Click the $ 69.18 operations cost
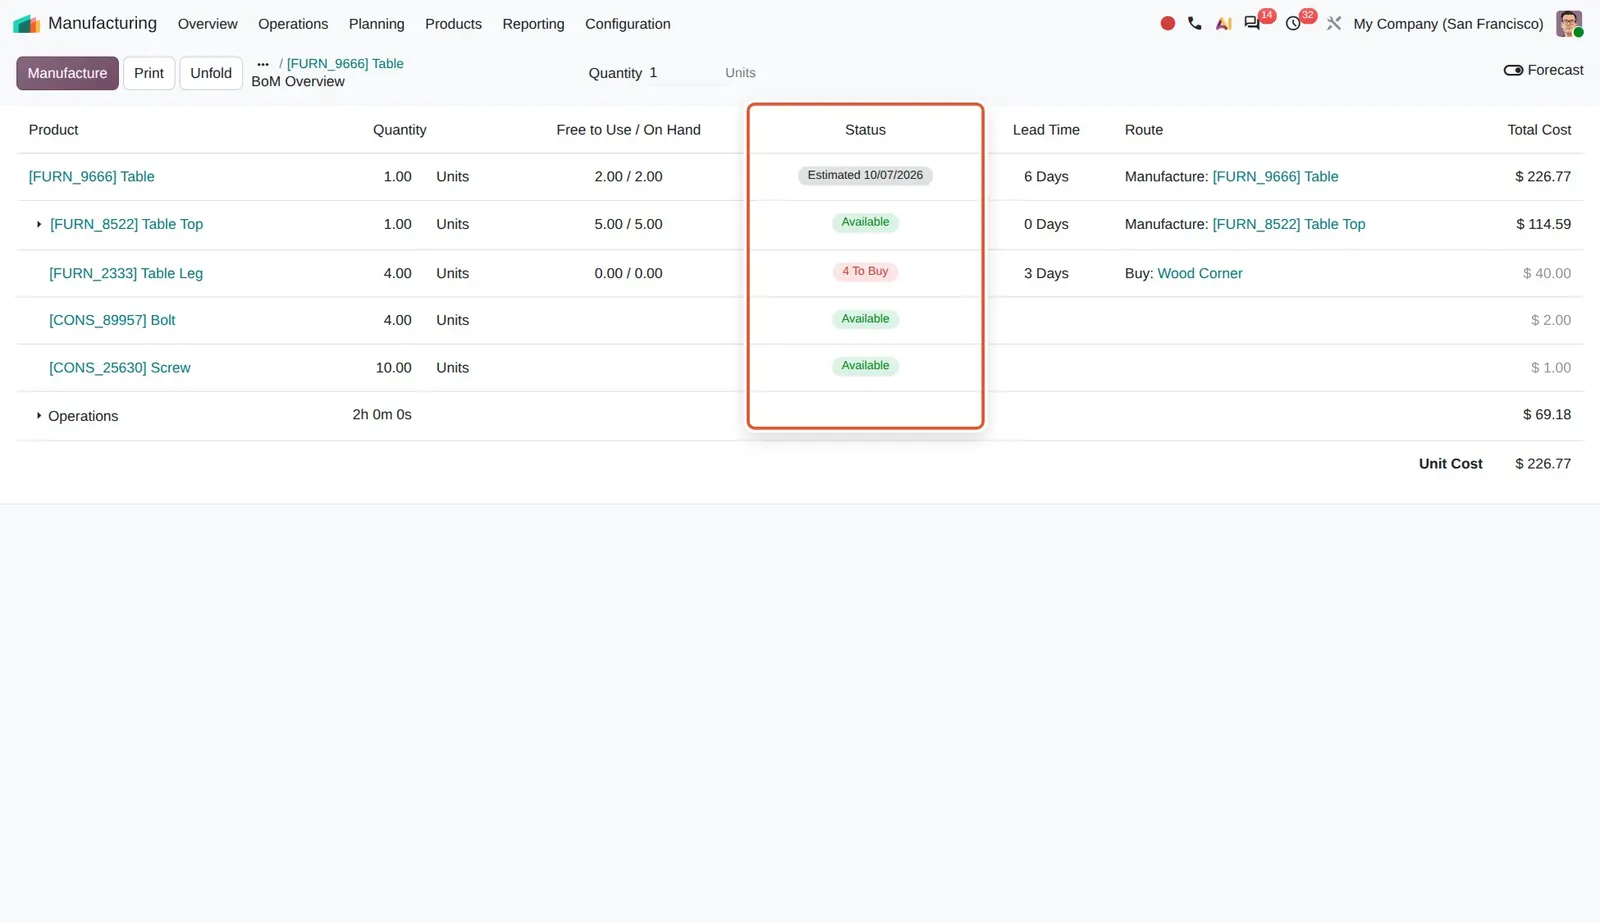 point(1547,414)
